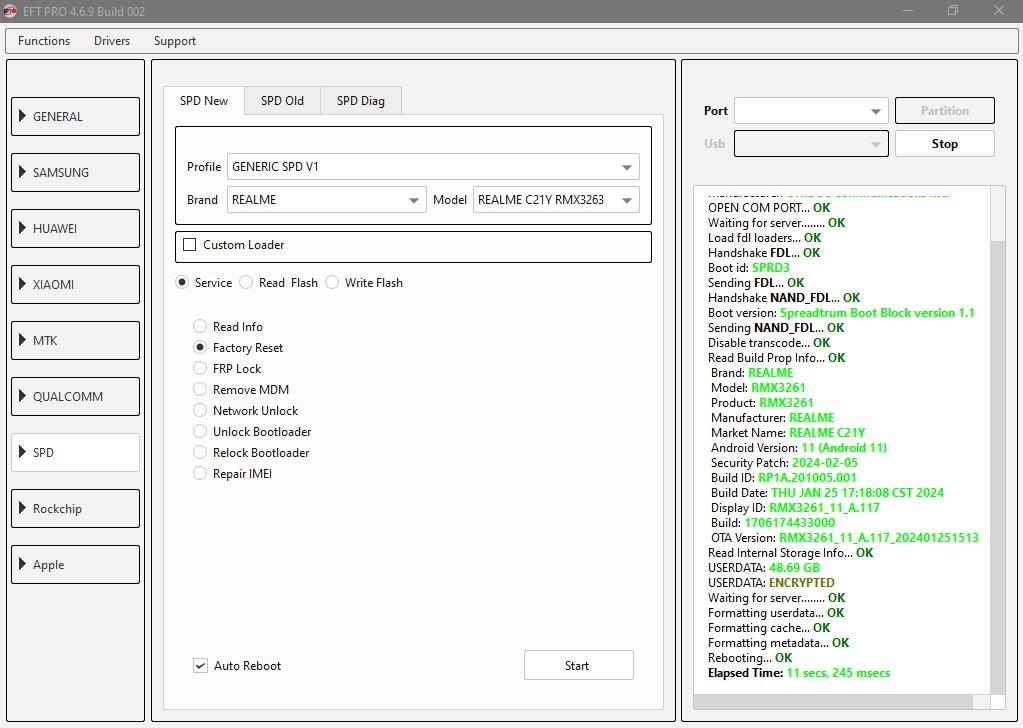Expand the Apple section arrow
The height and width of the screenshot is (728, 1023).
pyautogui.click(x=22, y=564)
